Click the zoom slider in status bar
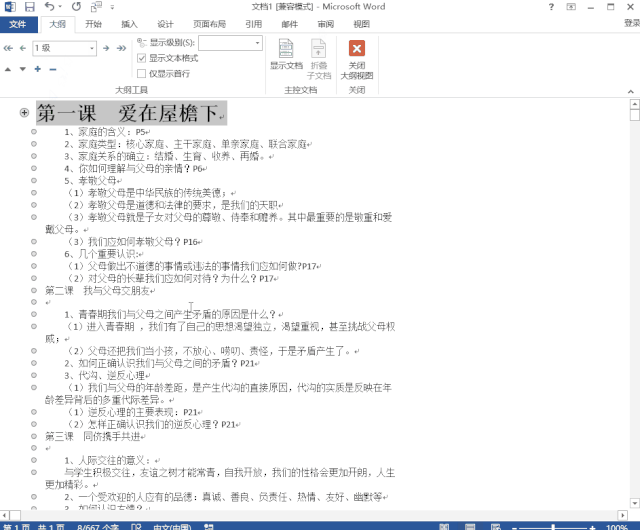The width and height of the screenshot is (640, 530). 560,526
